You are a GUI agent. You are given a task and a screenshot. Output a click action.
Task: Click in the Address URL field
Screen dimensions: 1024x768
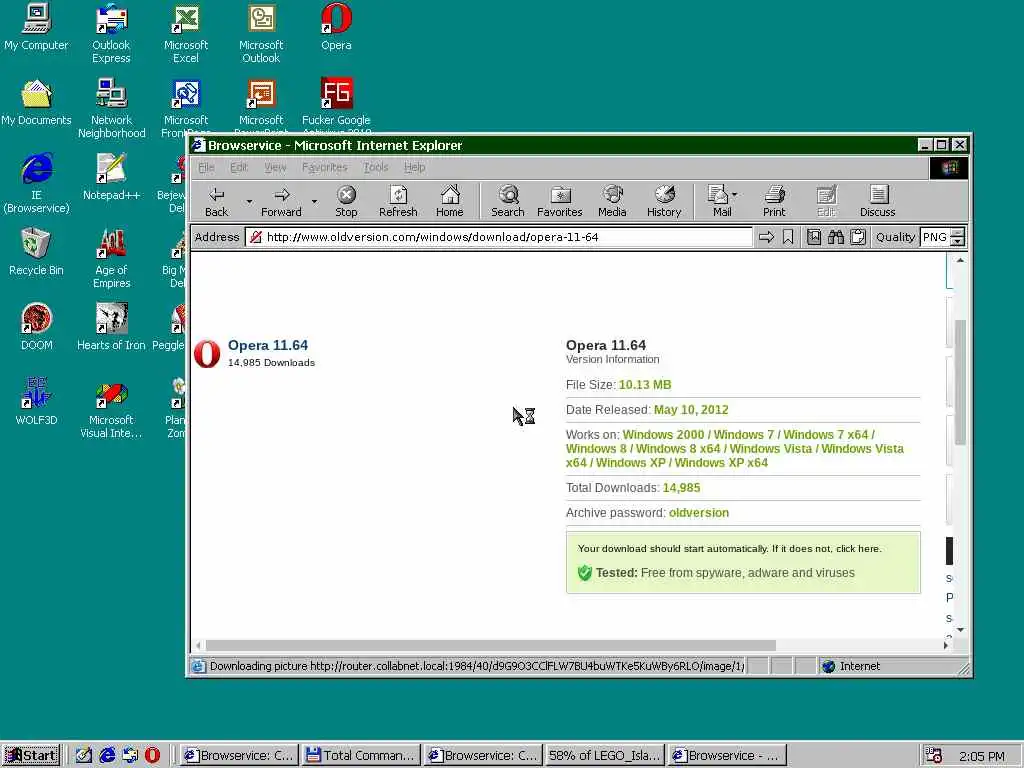(x=498, y=237)
